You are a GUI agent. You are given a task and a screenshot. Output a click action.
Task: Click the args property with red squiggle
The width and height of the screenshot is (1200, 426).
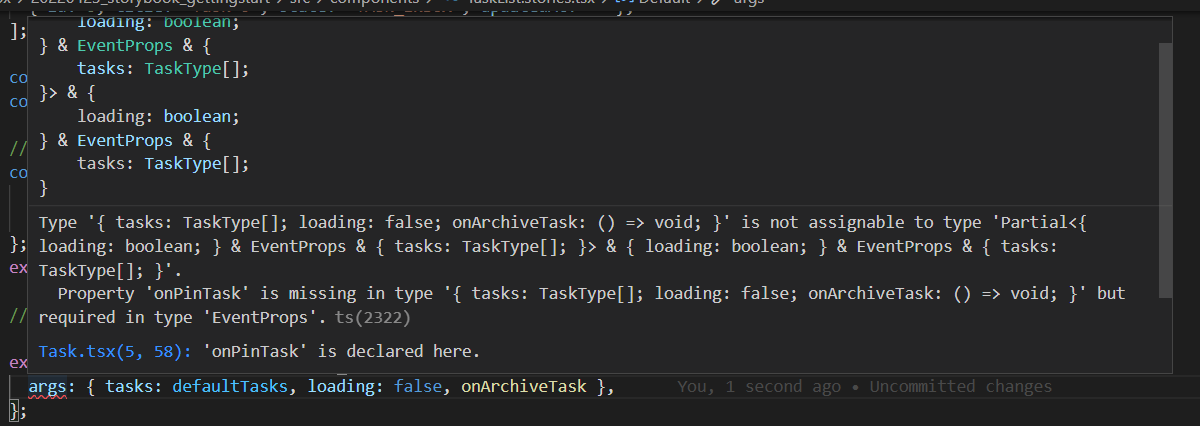(x=45, y=387)
